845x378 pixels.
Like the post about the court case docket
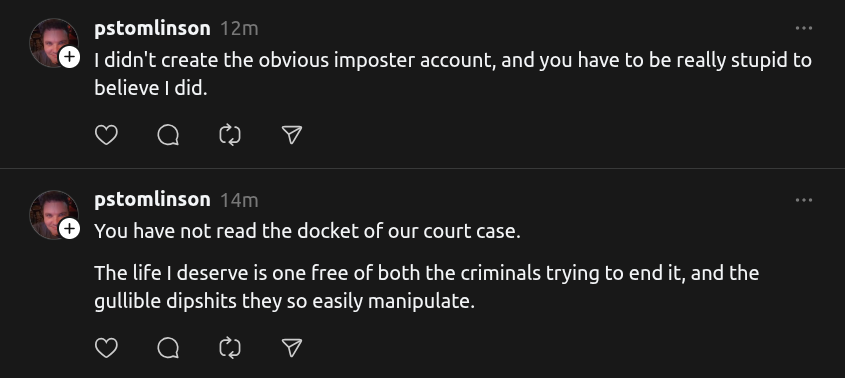106,347
